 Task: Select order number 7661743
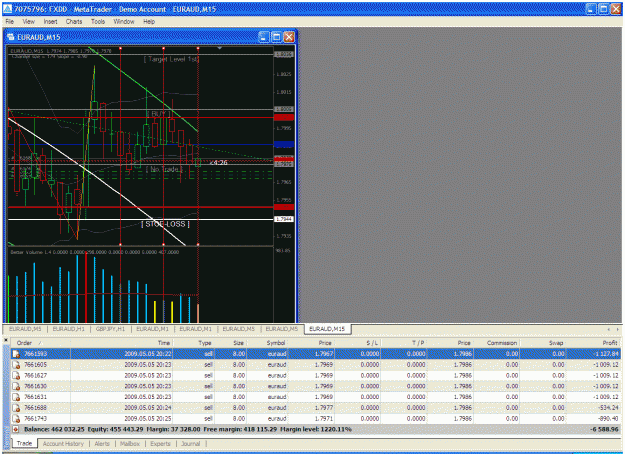[x=35, y=419]
